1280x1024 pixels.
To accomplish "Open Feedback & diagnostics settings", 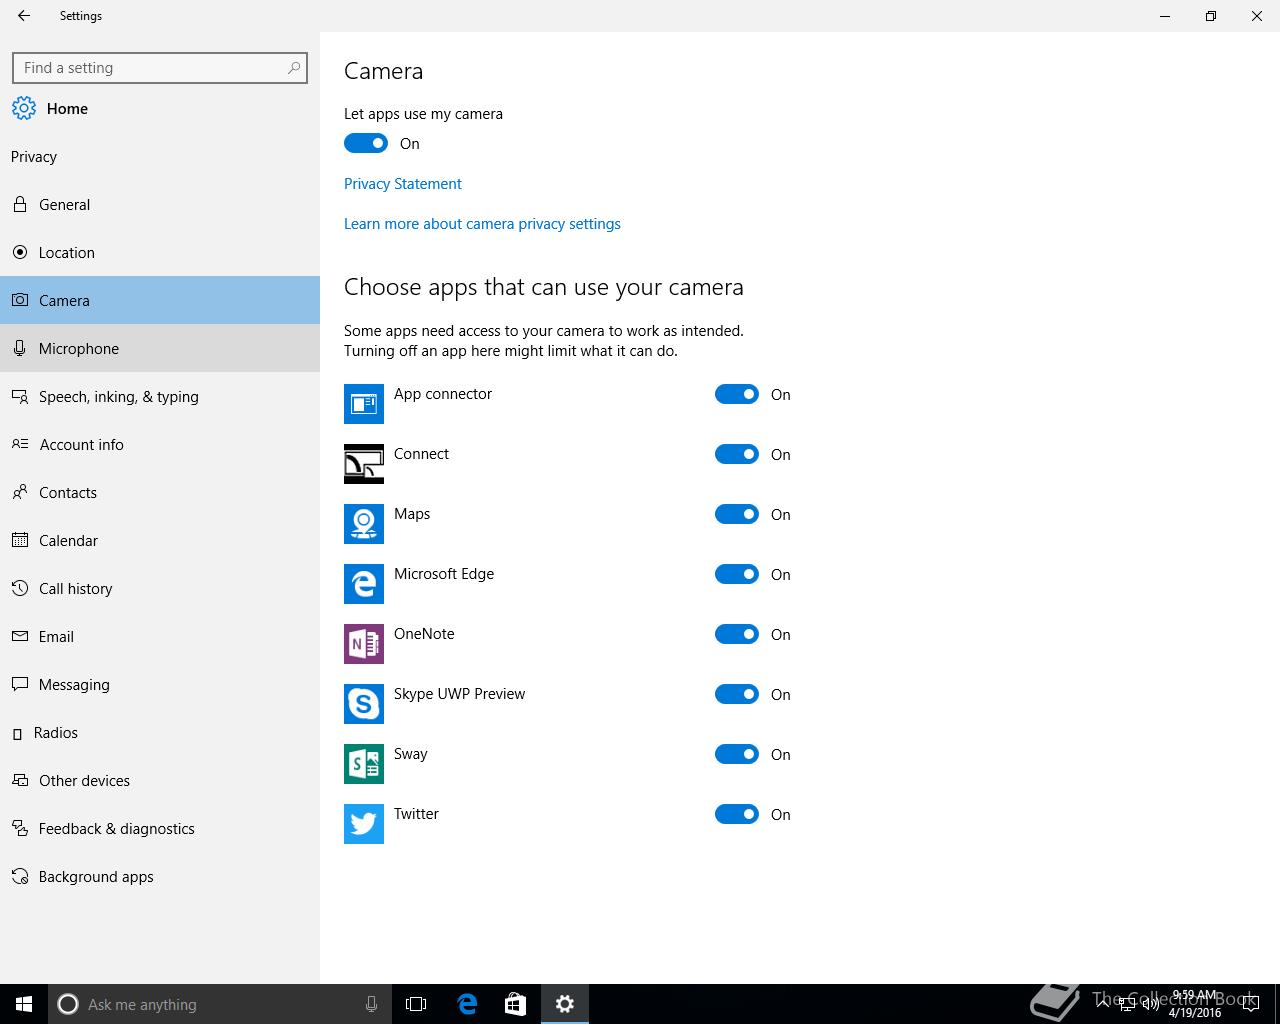I will [160, 828].
